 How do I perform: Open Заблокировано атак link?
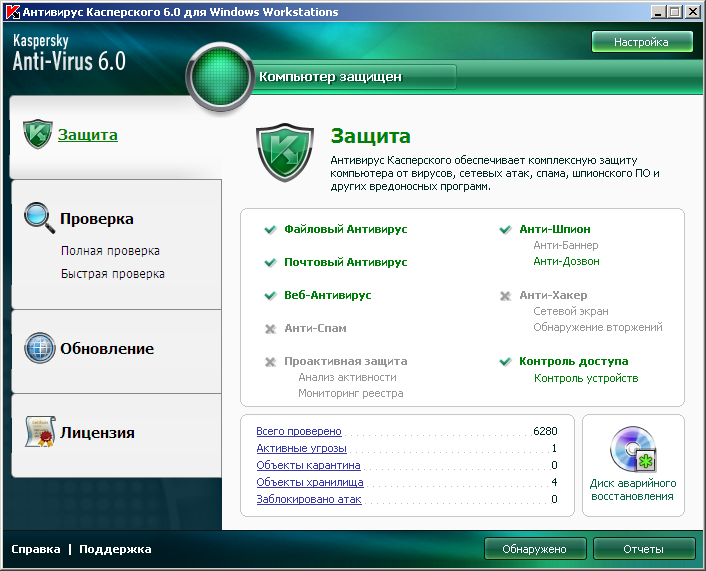pos(309,499)
